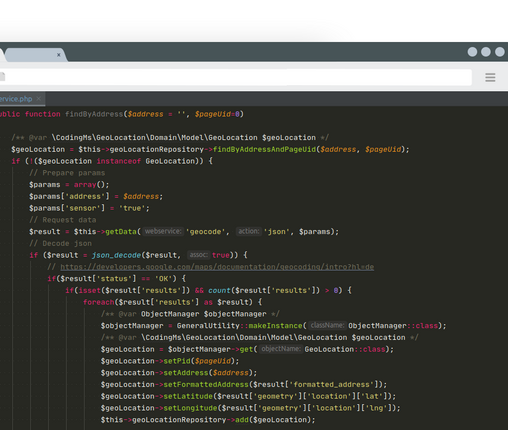Click the $params = array() line
The height and width of the screenshot is (430, 508).
[x=69, y=185]
